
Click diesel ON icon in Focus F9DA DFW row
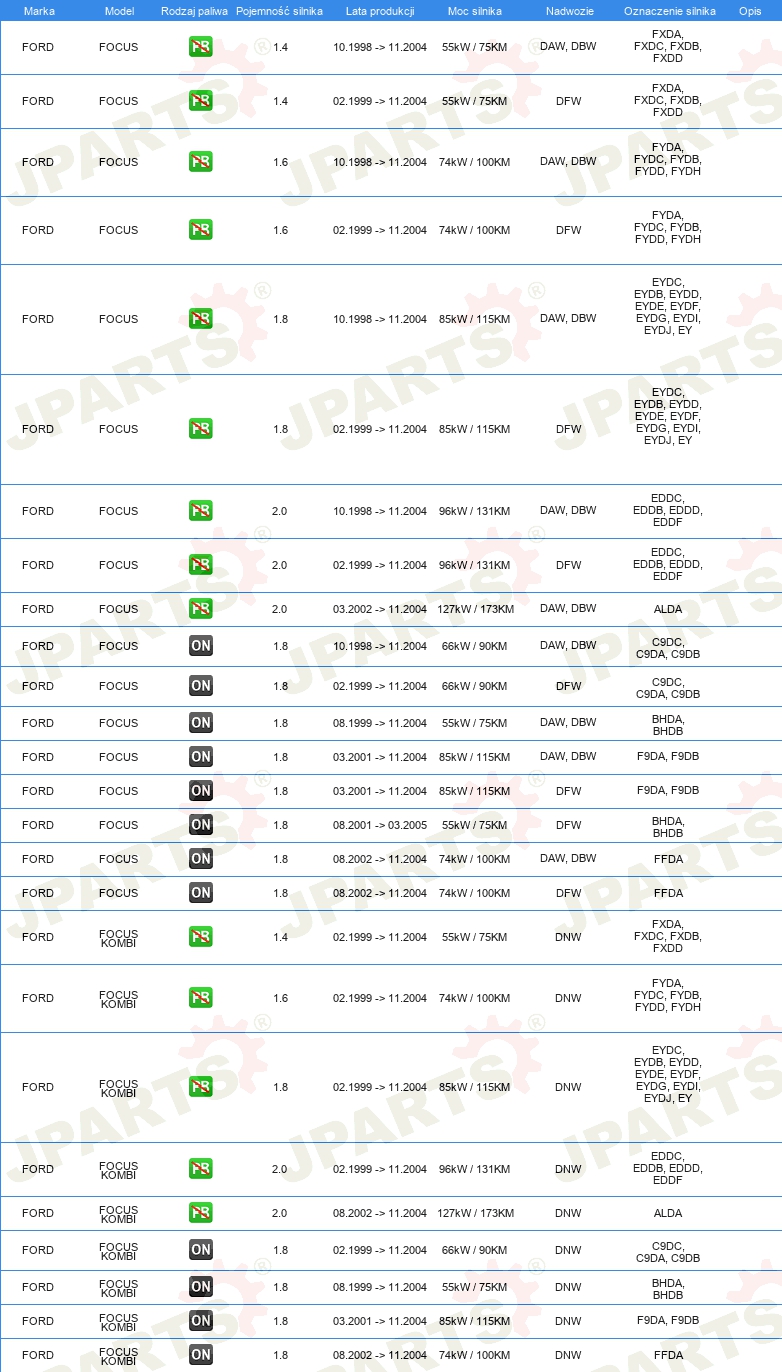(x=200, y=791)
